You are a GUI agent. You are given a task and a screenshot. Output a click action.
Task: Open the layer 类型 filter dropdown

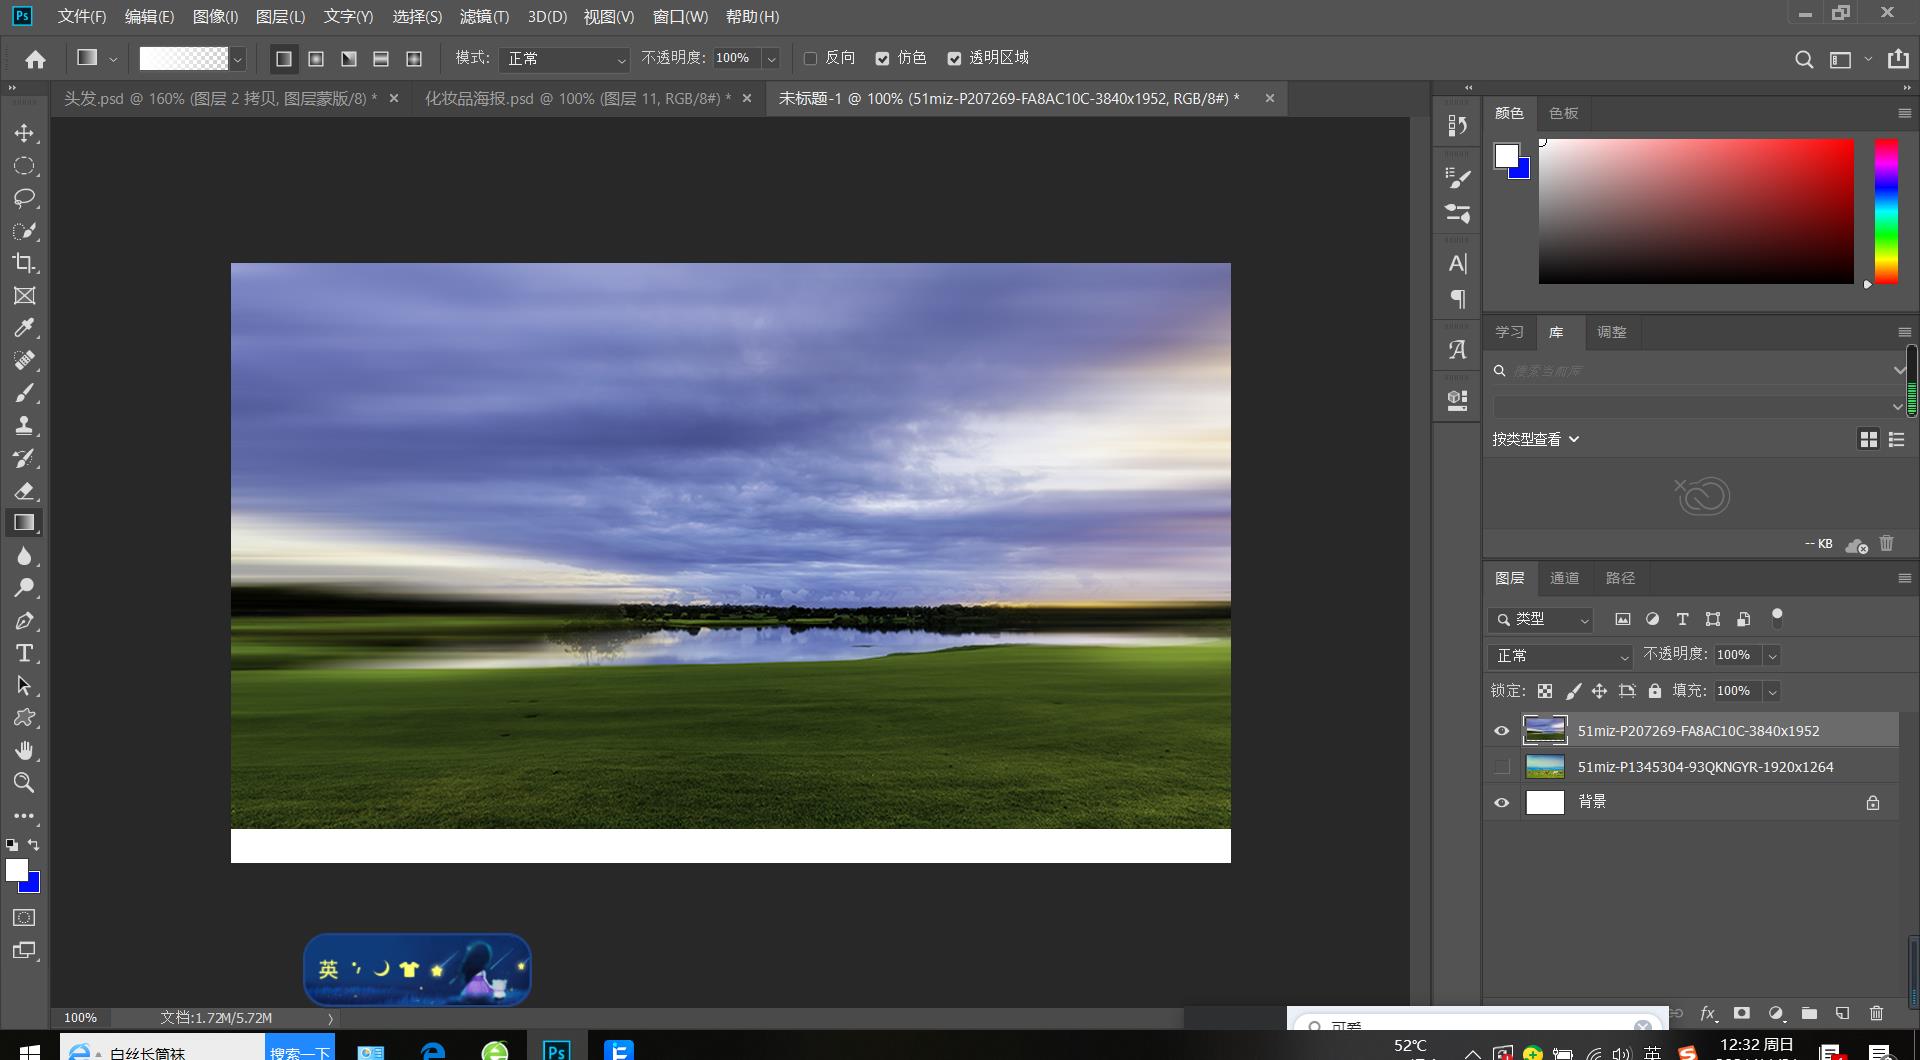tap(1540, 620)
